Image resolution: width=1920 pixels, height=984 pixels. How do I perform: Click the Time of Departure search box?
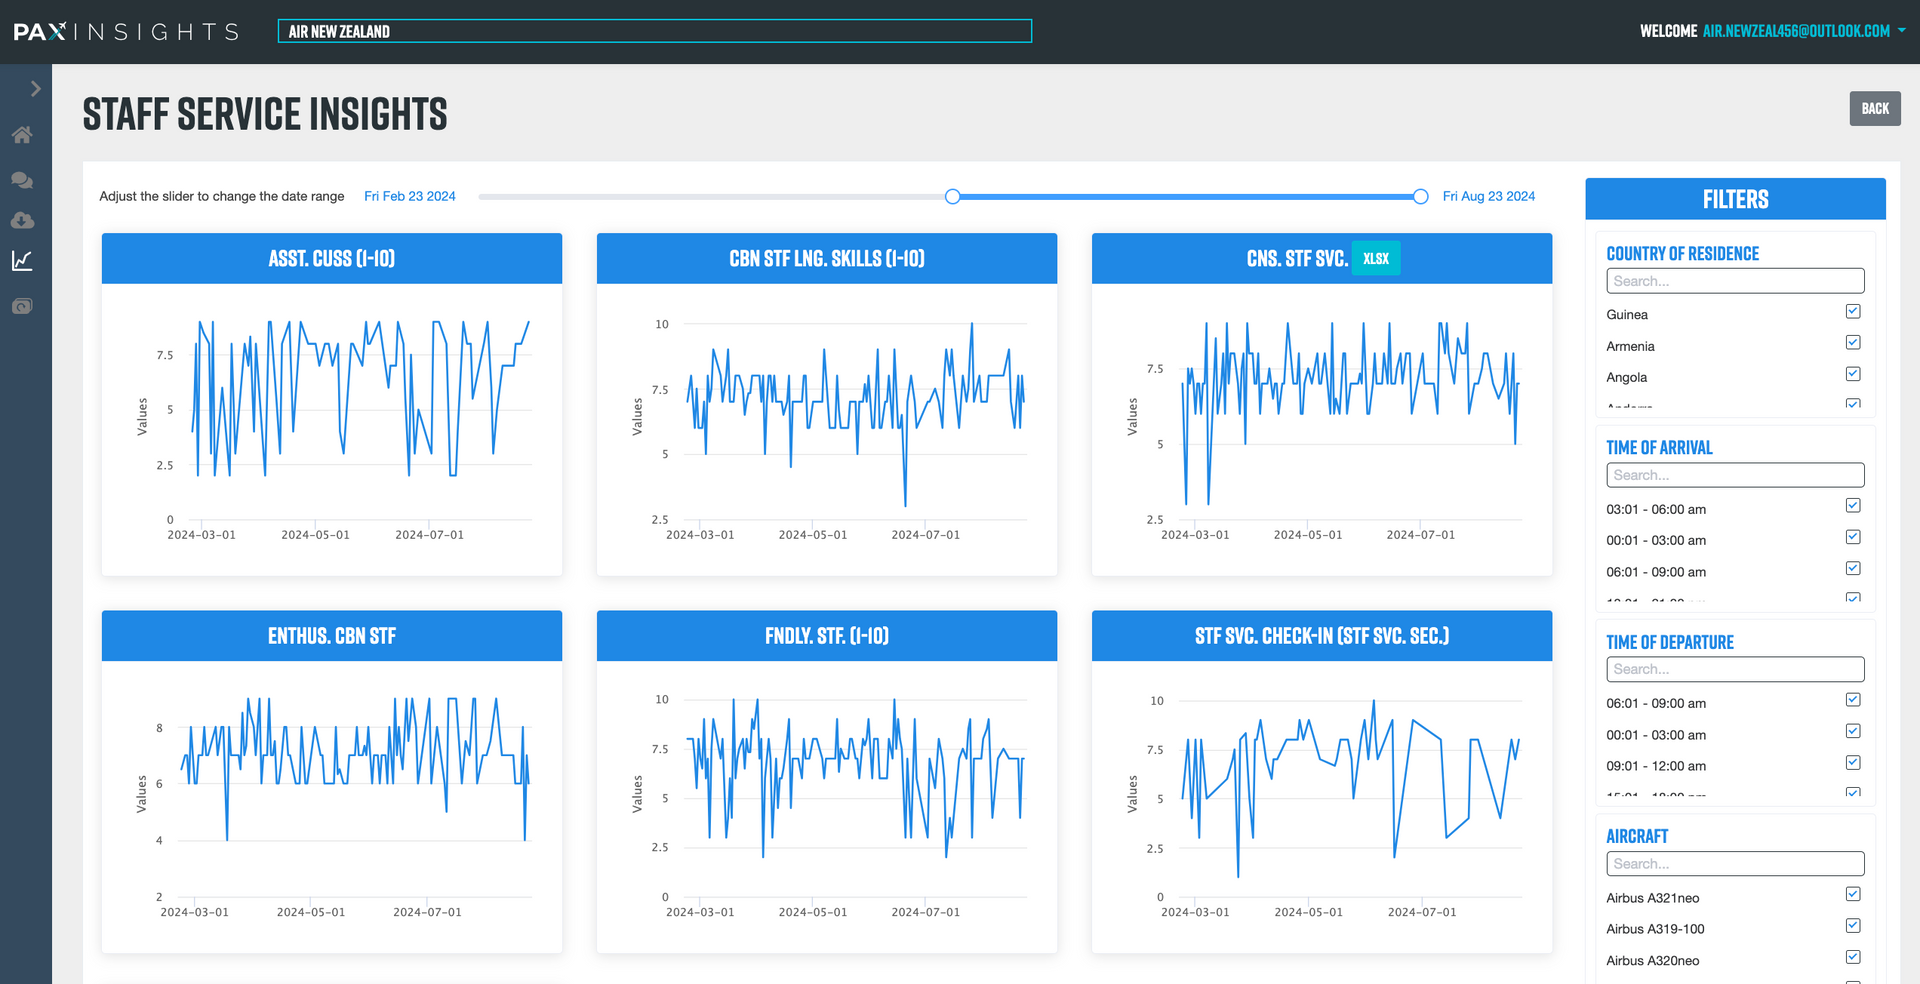[x=1734, y=669]
